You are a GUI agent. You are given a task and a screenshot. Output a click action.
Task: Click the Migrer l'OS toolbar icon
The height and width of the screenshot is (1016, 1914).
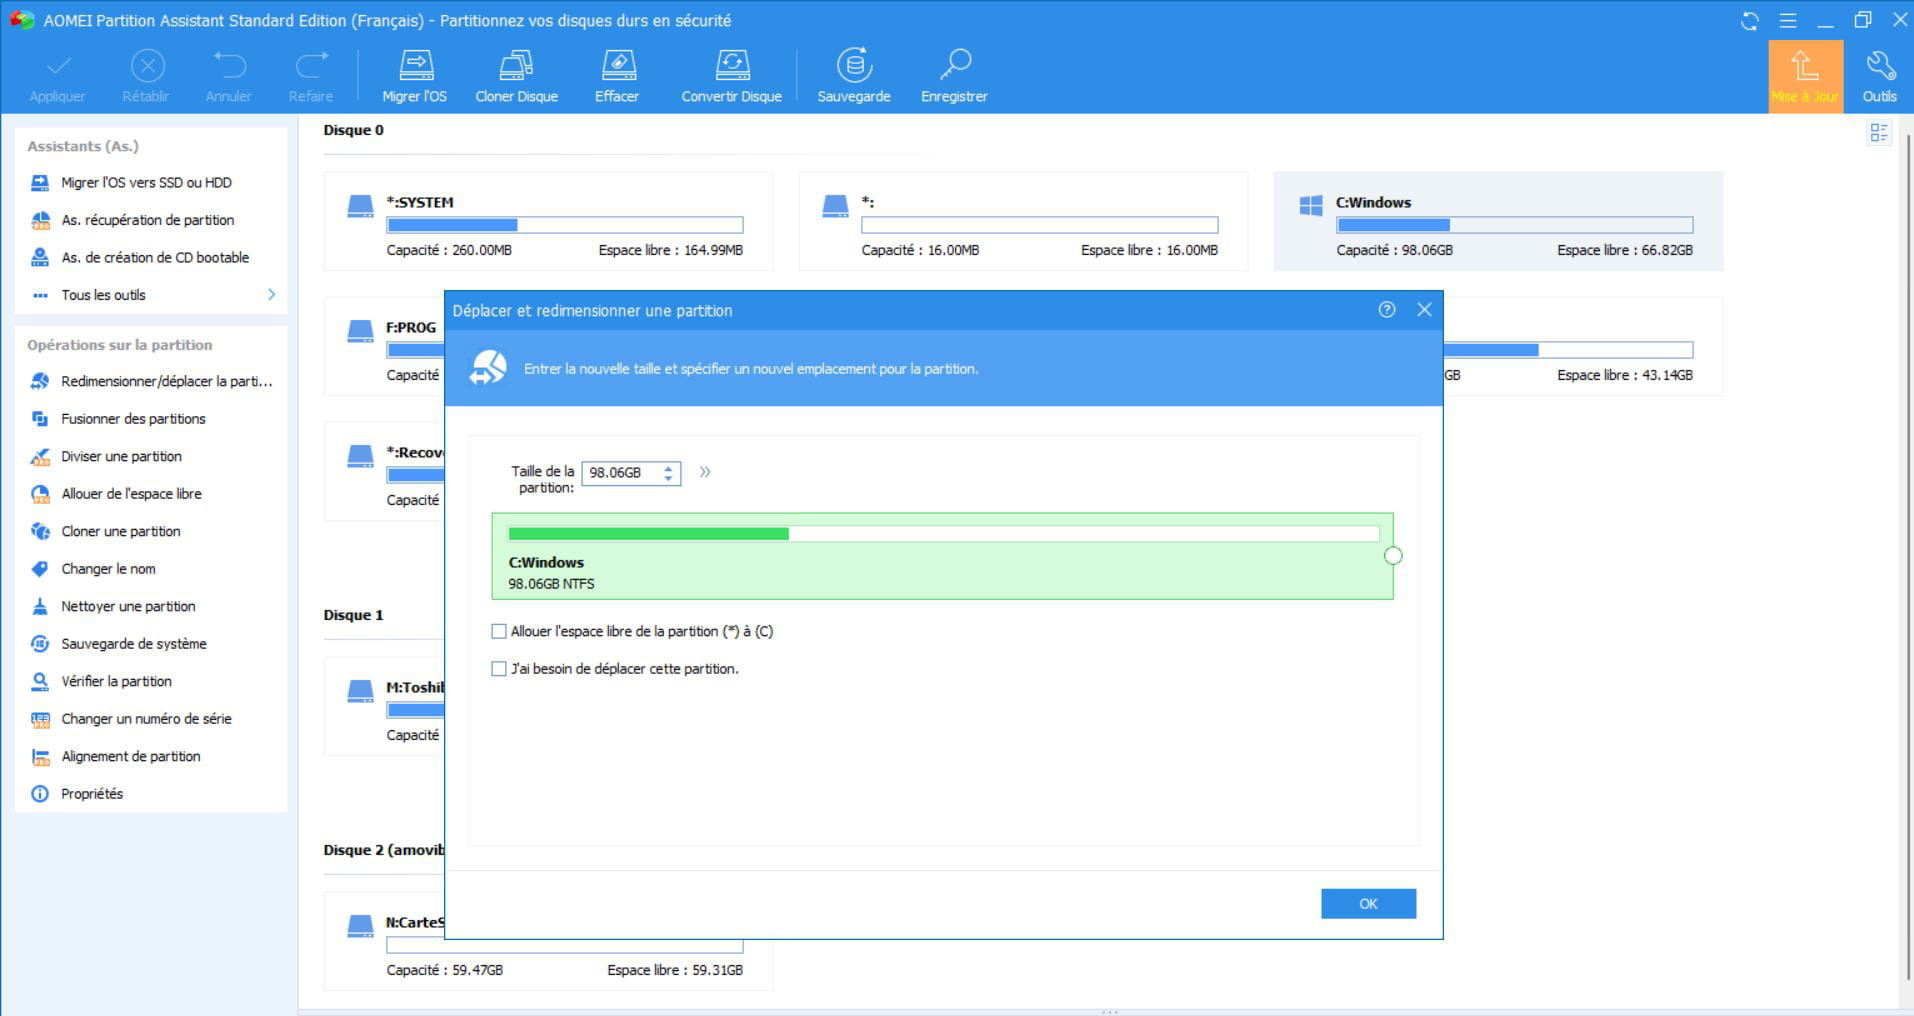click(x=415, y=66)
